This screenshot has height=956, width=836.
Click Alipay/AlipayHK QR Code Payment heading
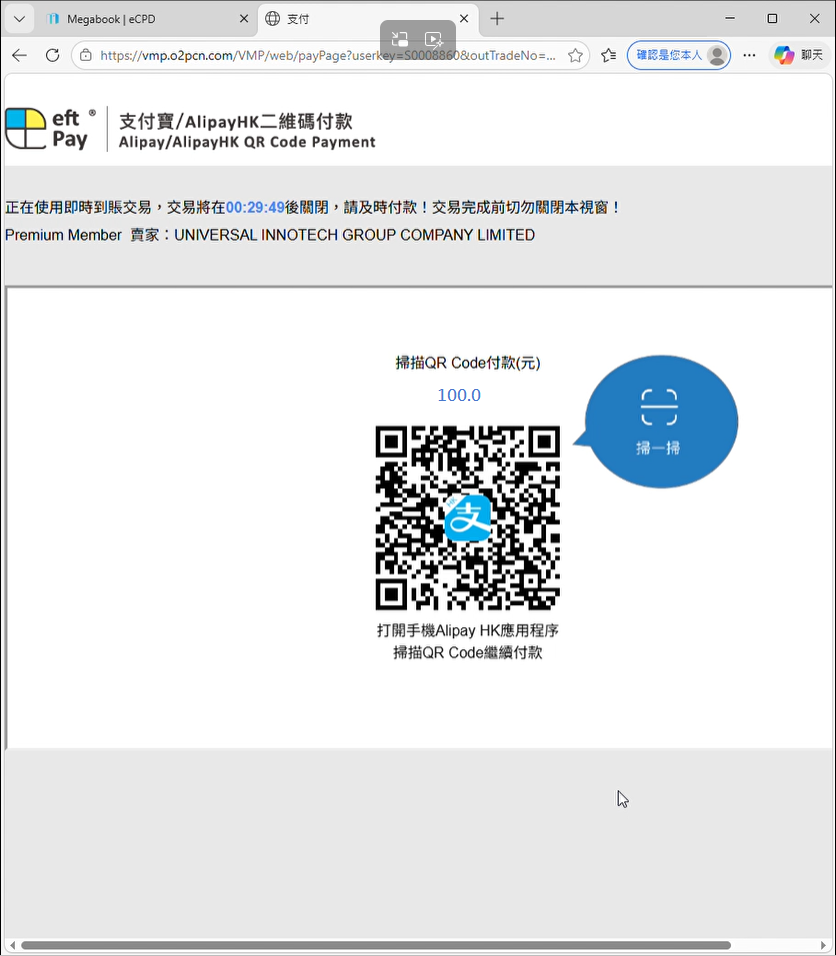247,142
